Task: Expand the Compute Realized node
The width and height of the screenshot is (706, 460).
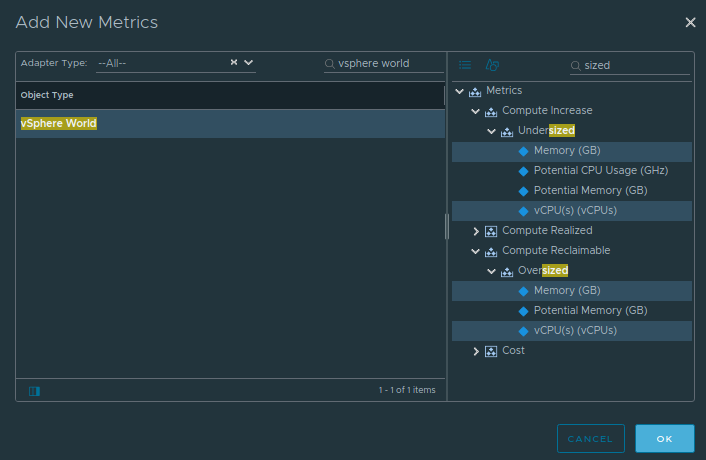Action: tap(475, 231)
